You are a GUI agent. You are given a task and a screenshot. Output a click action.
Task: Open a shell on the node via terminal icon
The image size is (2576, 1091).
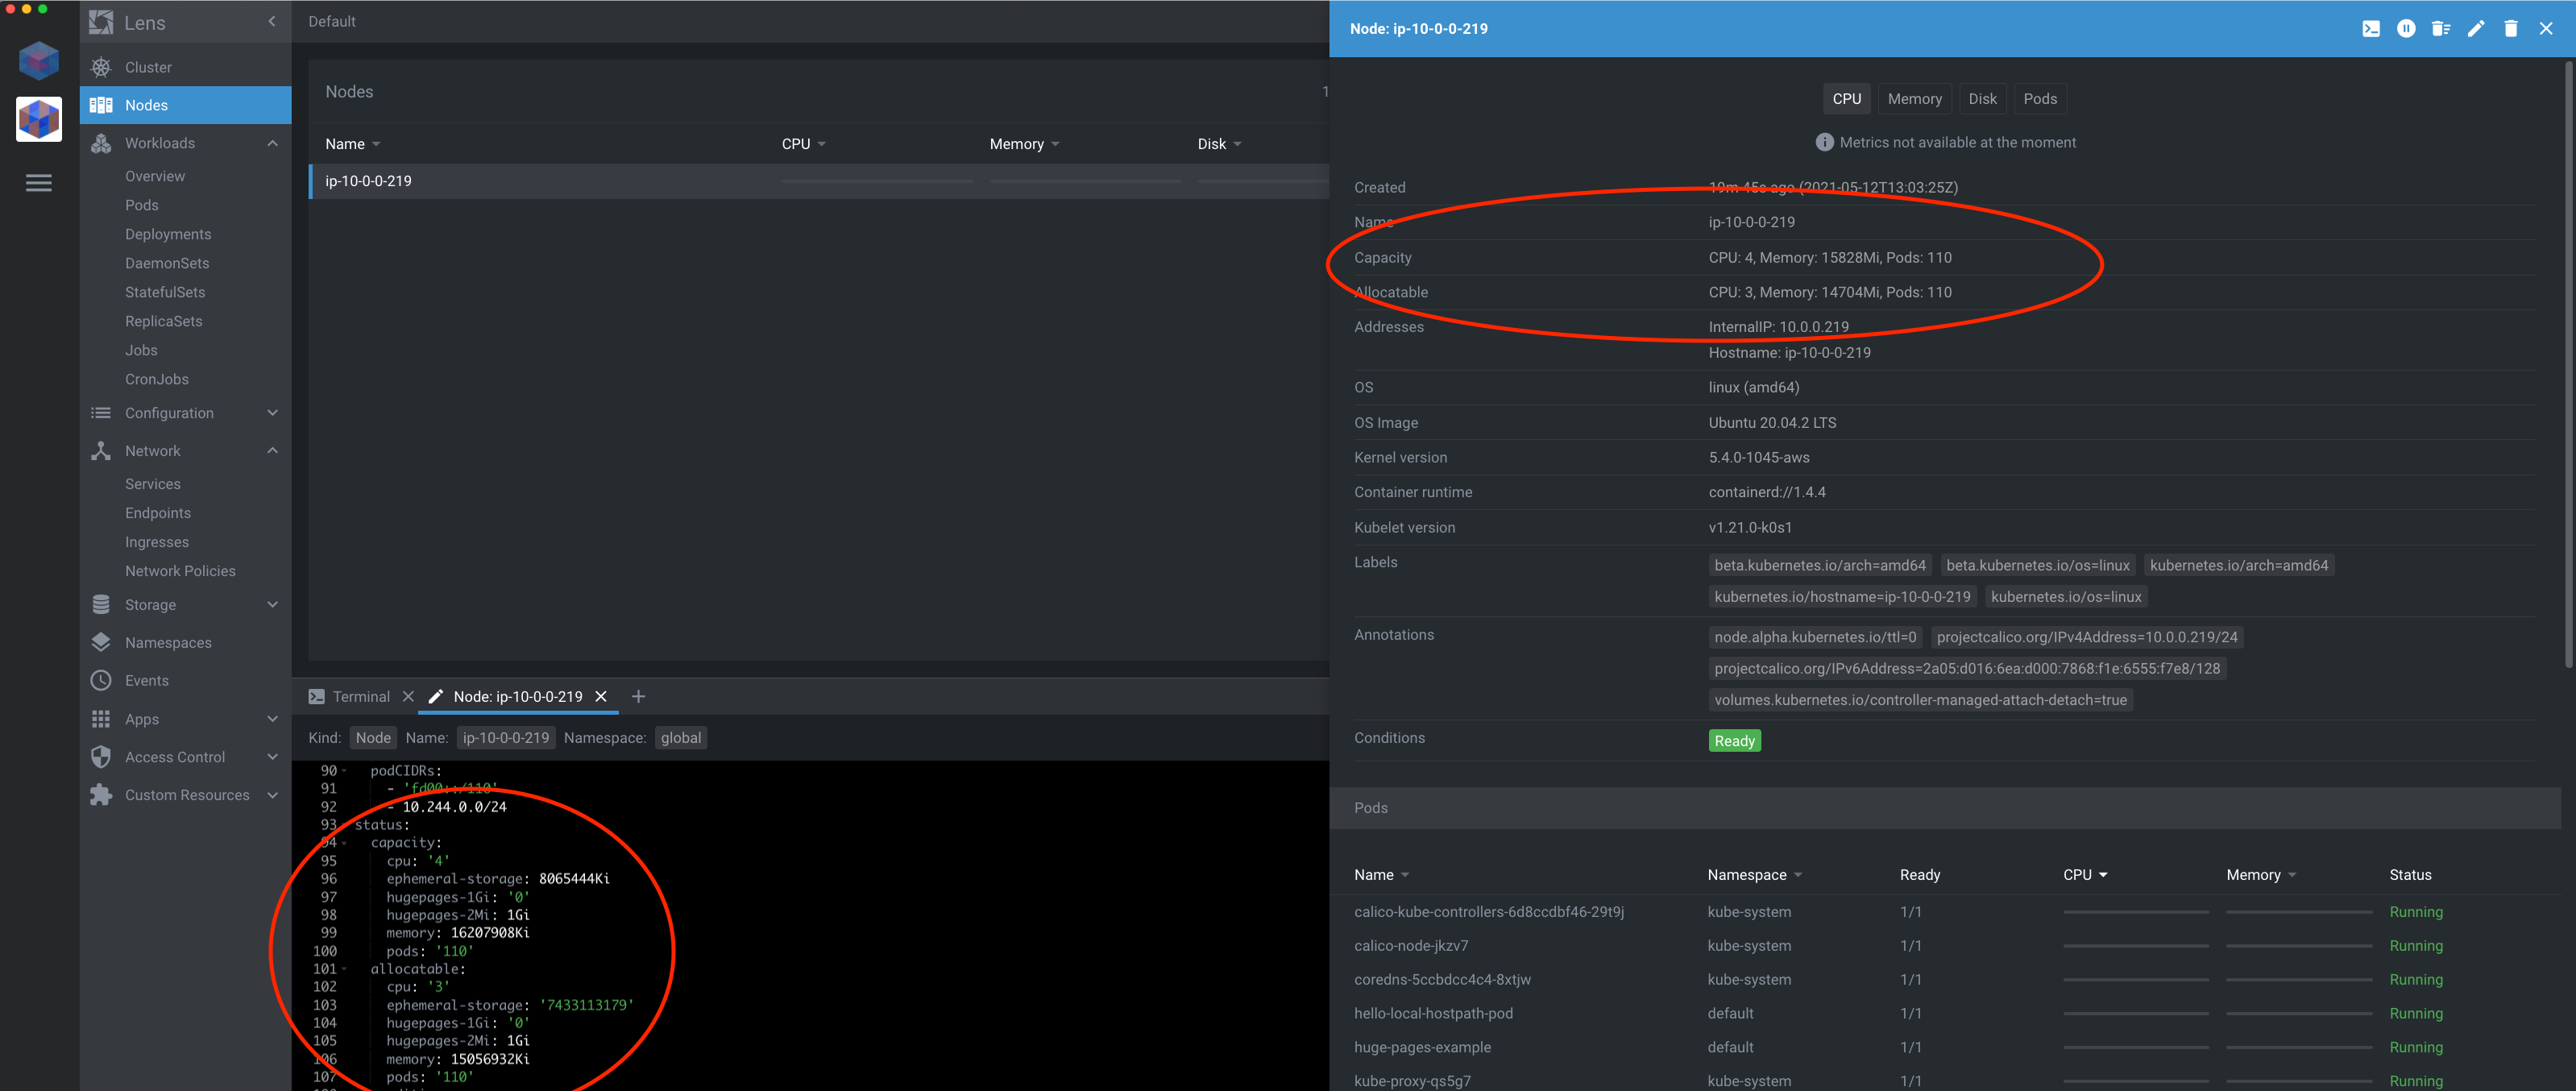(2371, 29)
